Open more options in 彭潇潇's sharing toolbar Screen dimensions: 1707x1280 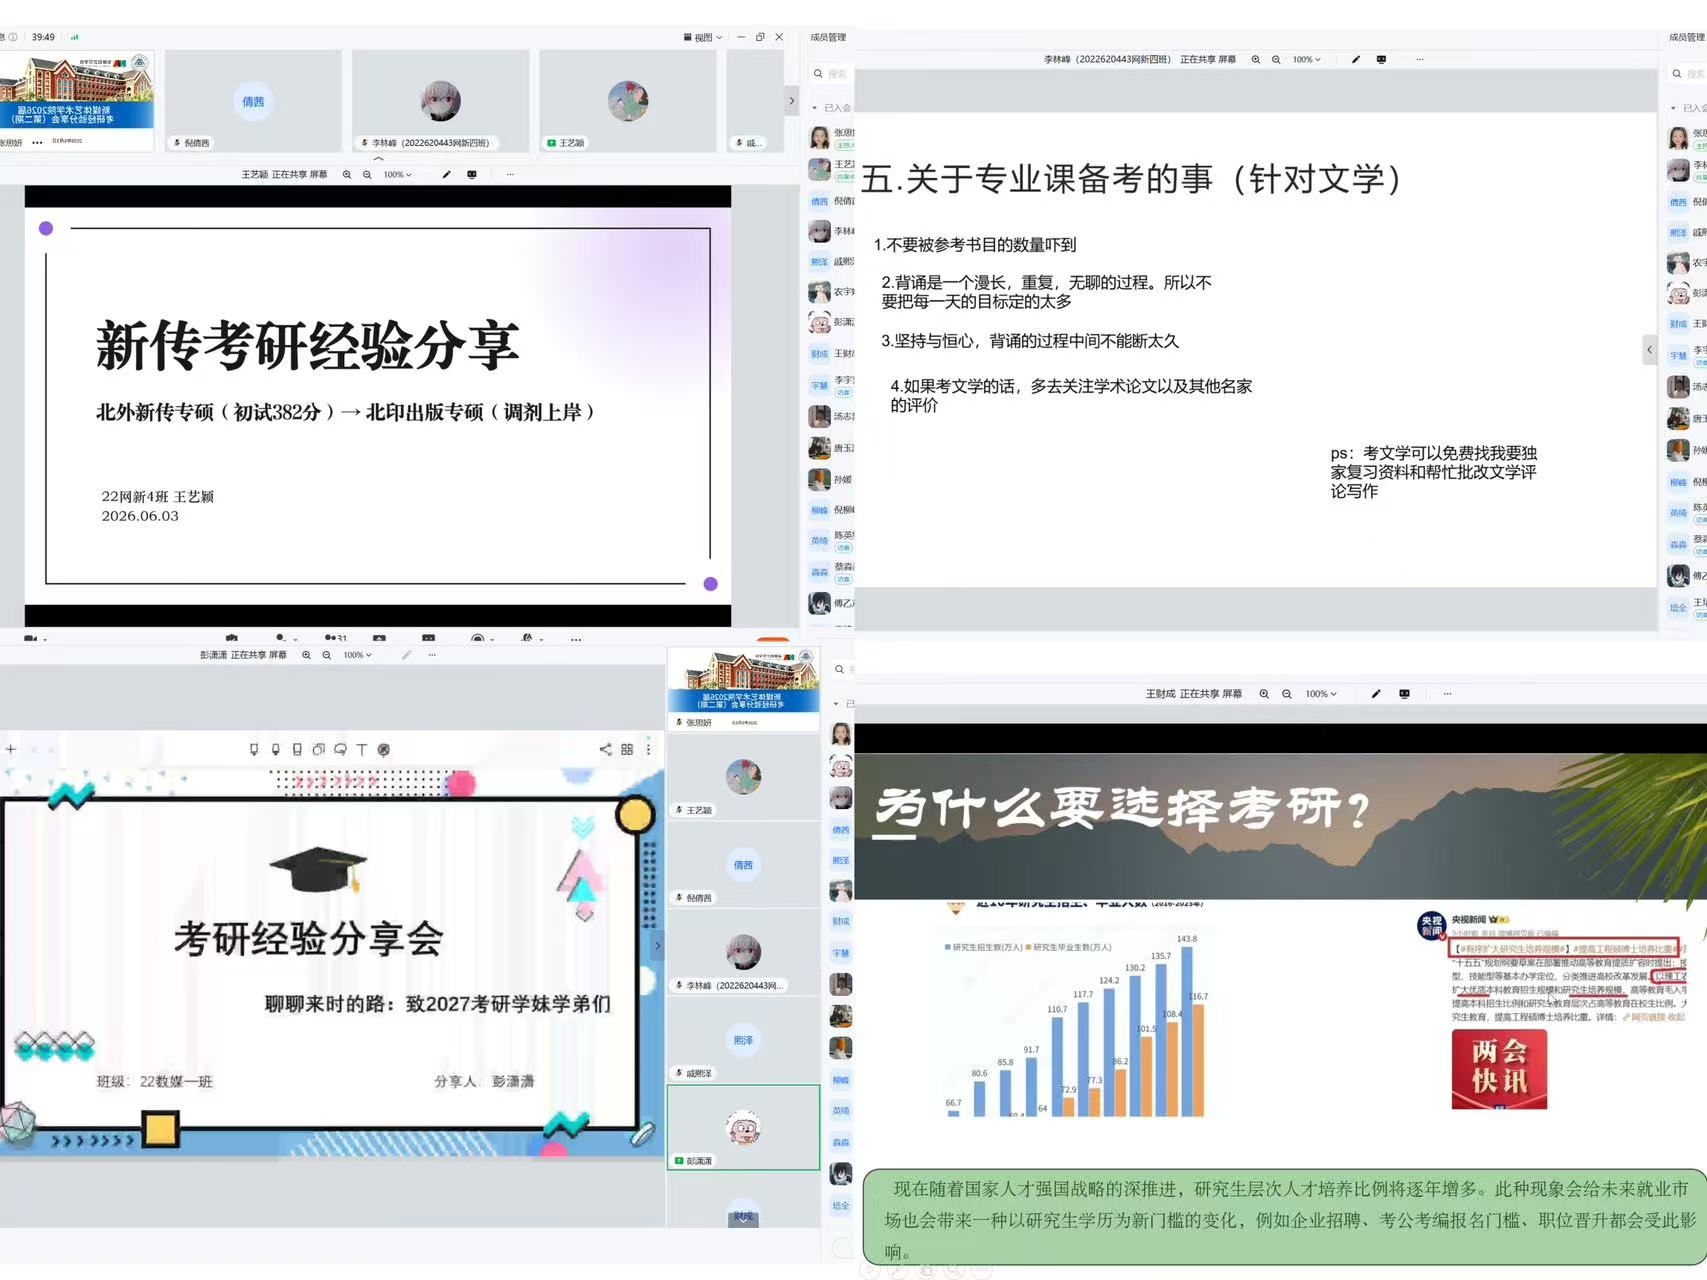pyautogui.click(x=432, y=655)
